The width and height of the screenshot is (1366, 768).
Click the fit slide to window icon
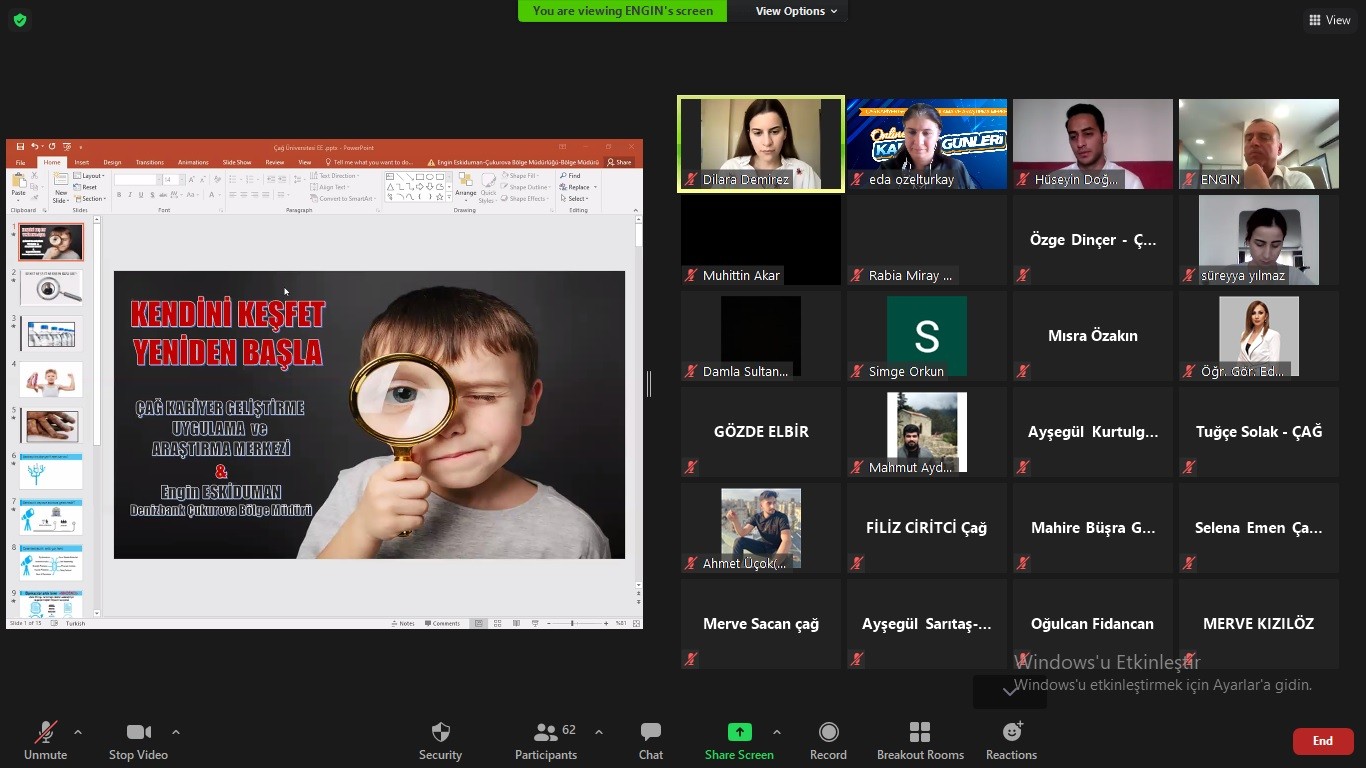click(x=636, y=623)
